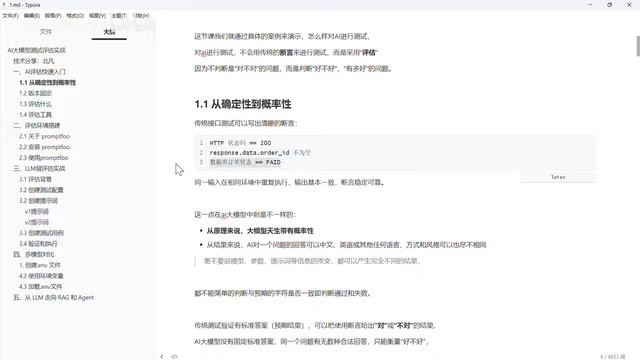Go to 2.2 安装 promptfoo

tap(44, 147)
